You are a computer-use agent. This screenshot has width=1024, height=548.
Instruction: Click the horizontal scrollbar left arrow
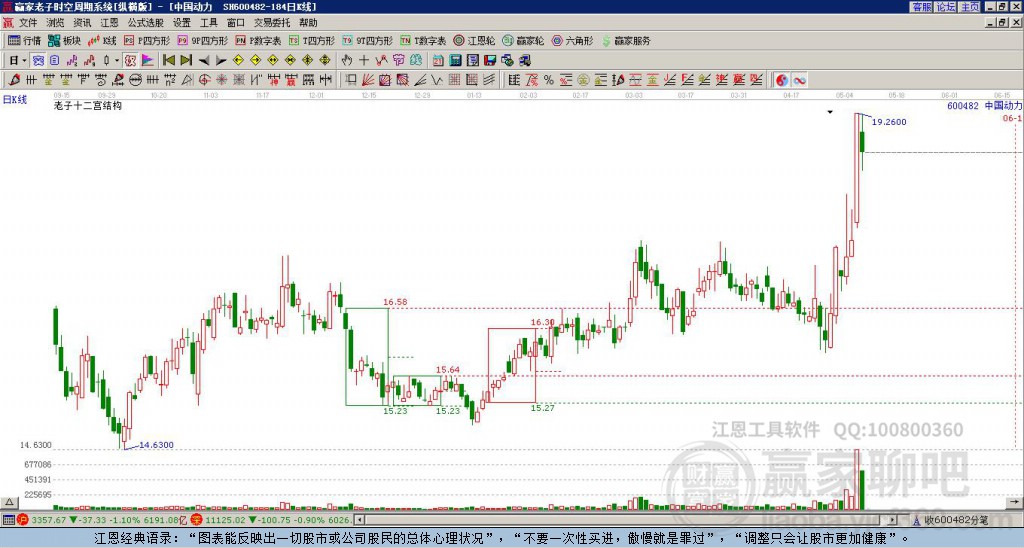(359, 520)
